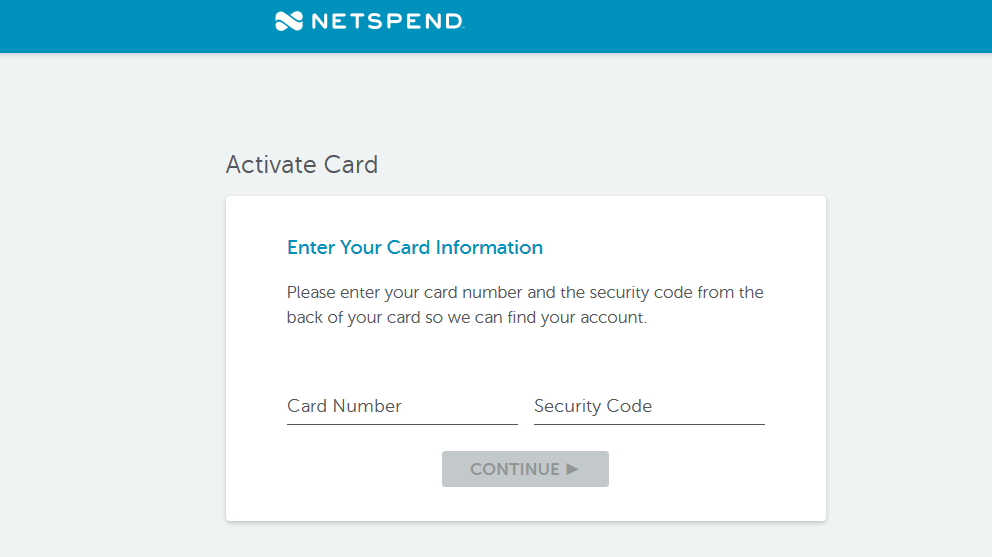The image size is (992, 557).
Task: Click the CONTINUE text label
Action: (515, 469)
